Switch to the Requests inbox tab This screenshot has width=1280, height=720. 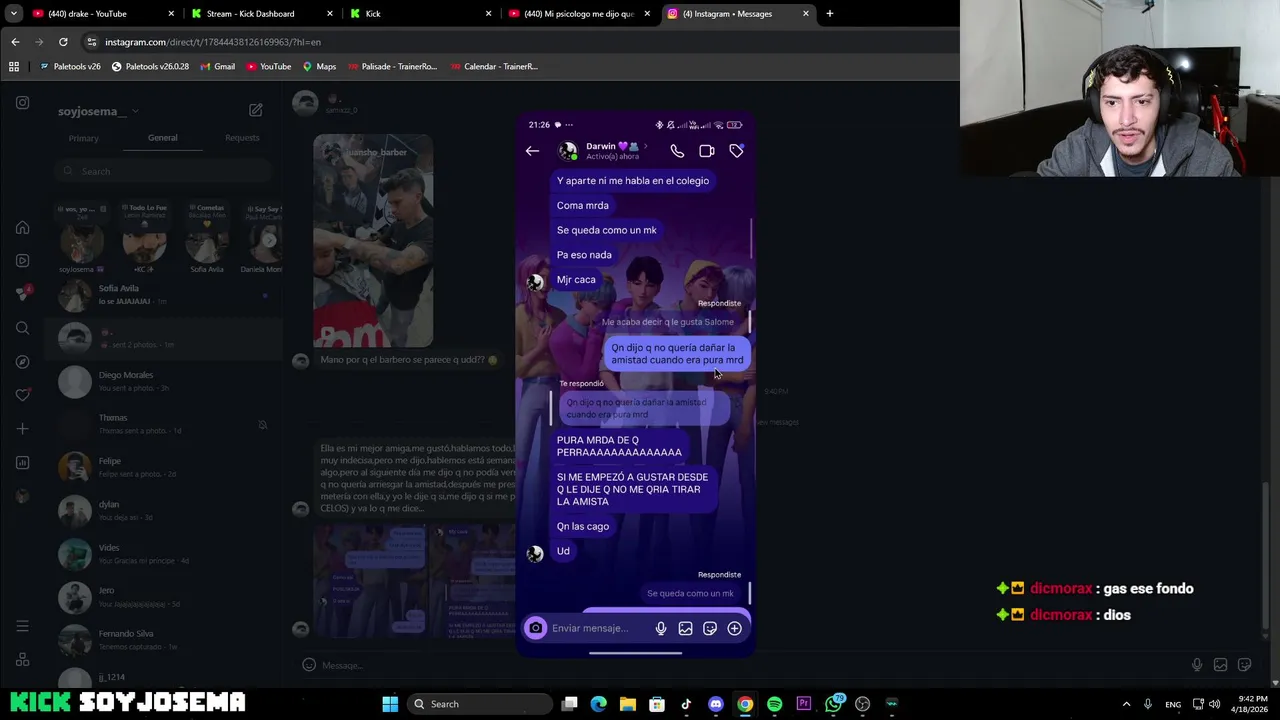[242, 138]
